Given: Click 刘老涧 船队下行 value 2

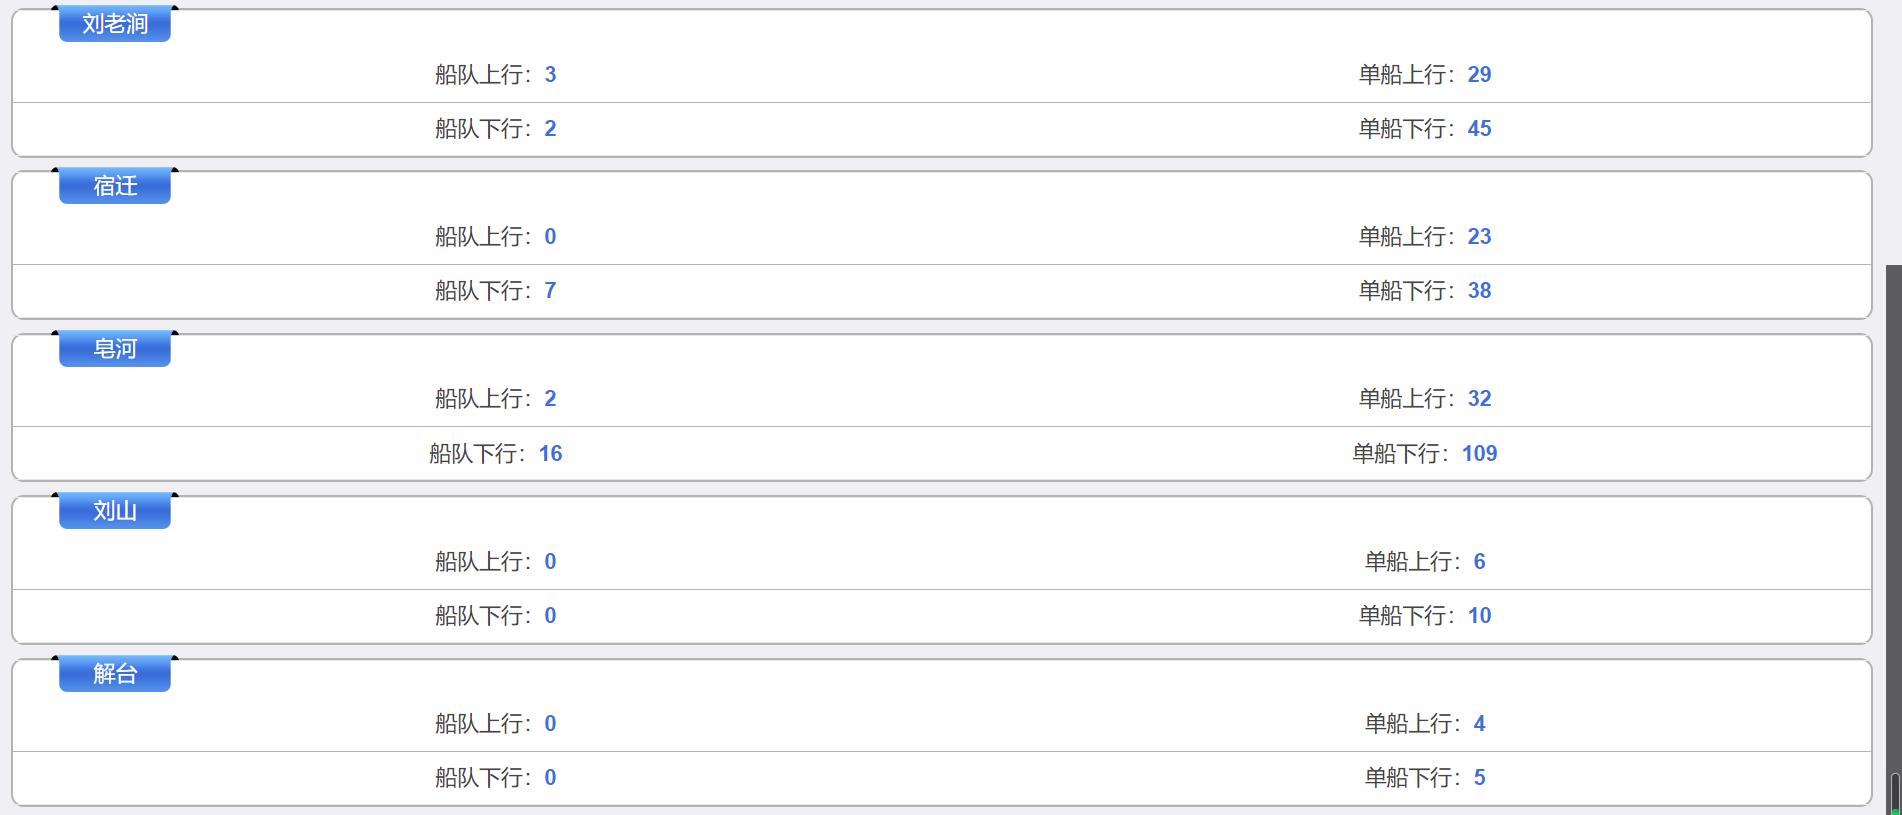Looking at the screenshot, I should pos(550,129).
